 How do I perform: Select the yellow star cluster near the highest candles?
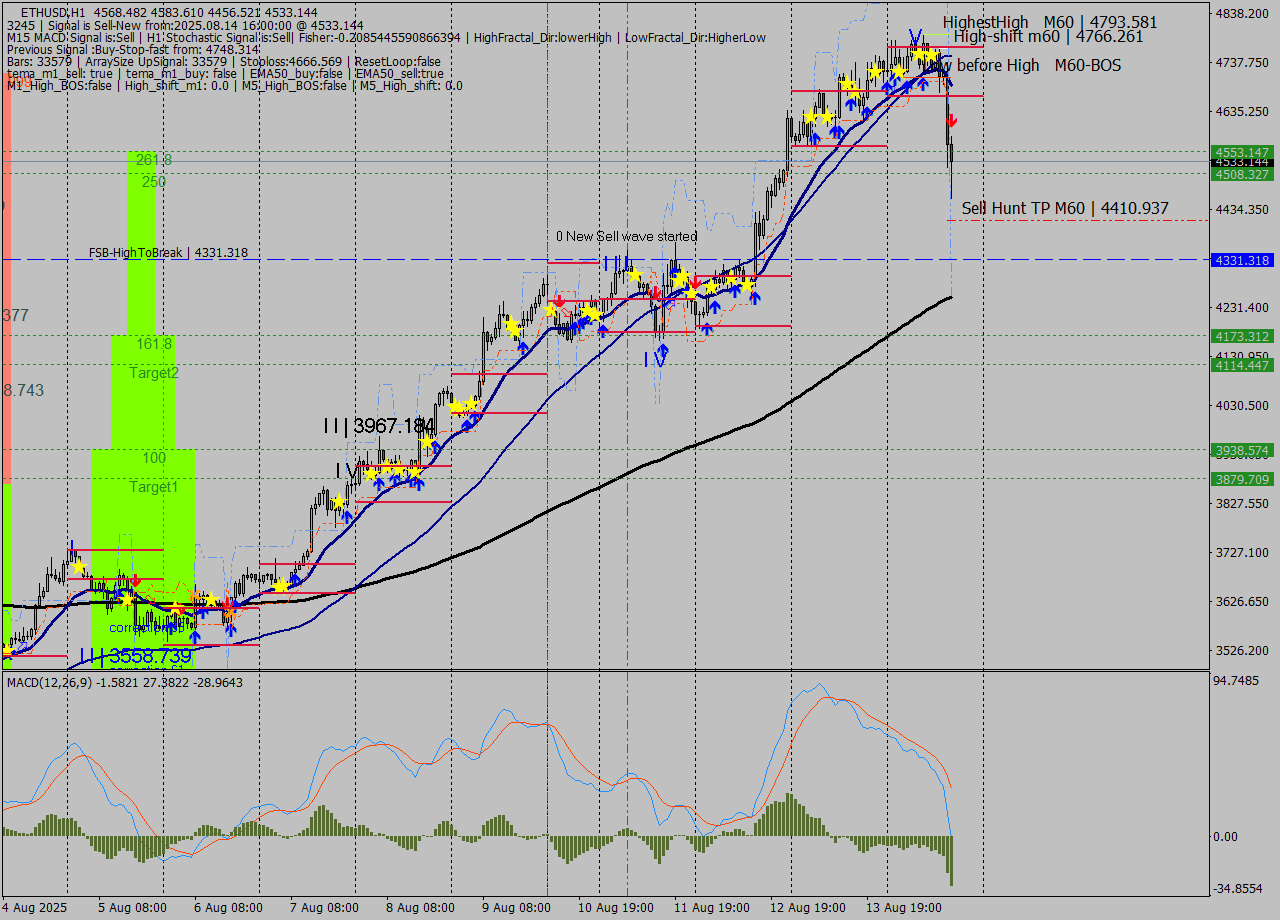click(920, 54)
